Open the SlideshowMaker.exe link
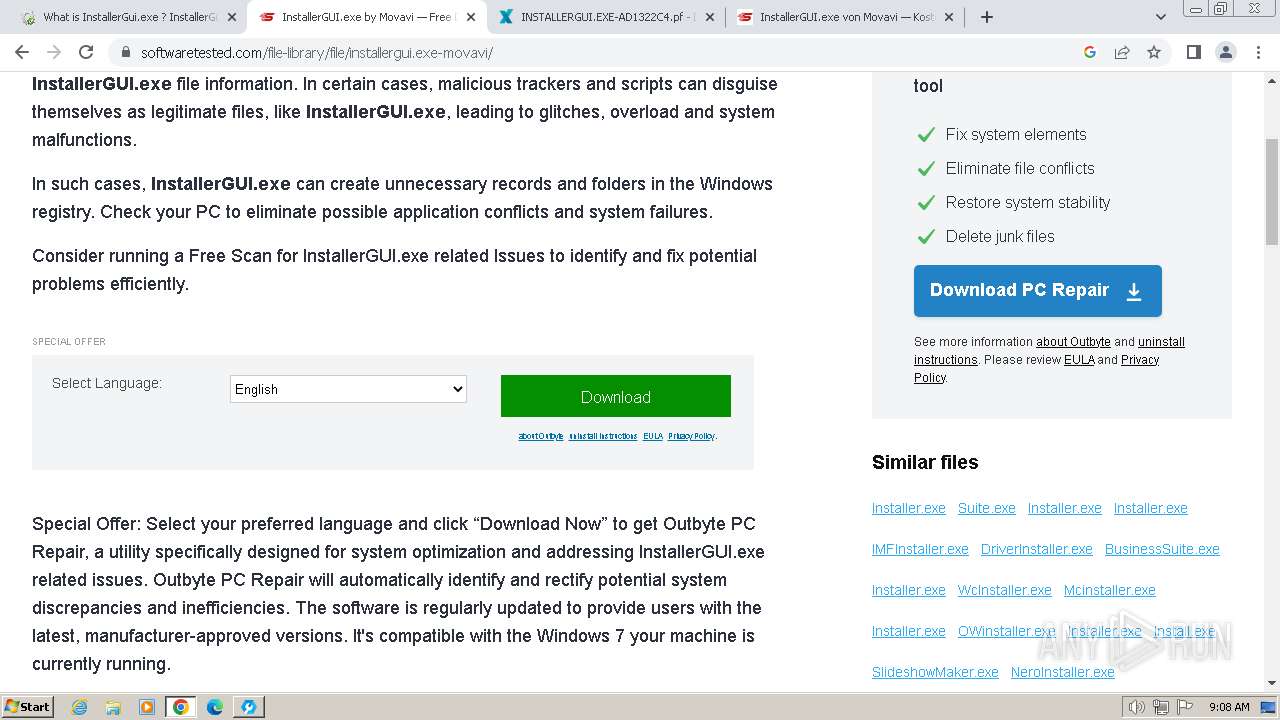 point(935,672)
